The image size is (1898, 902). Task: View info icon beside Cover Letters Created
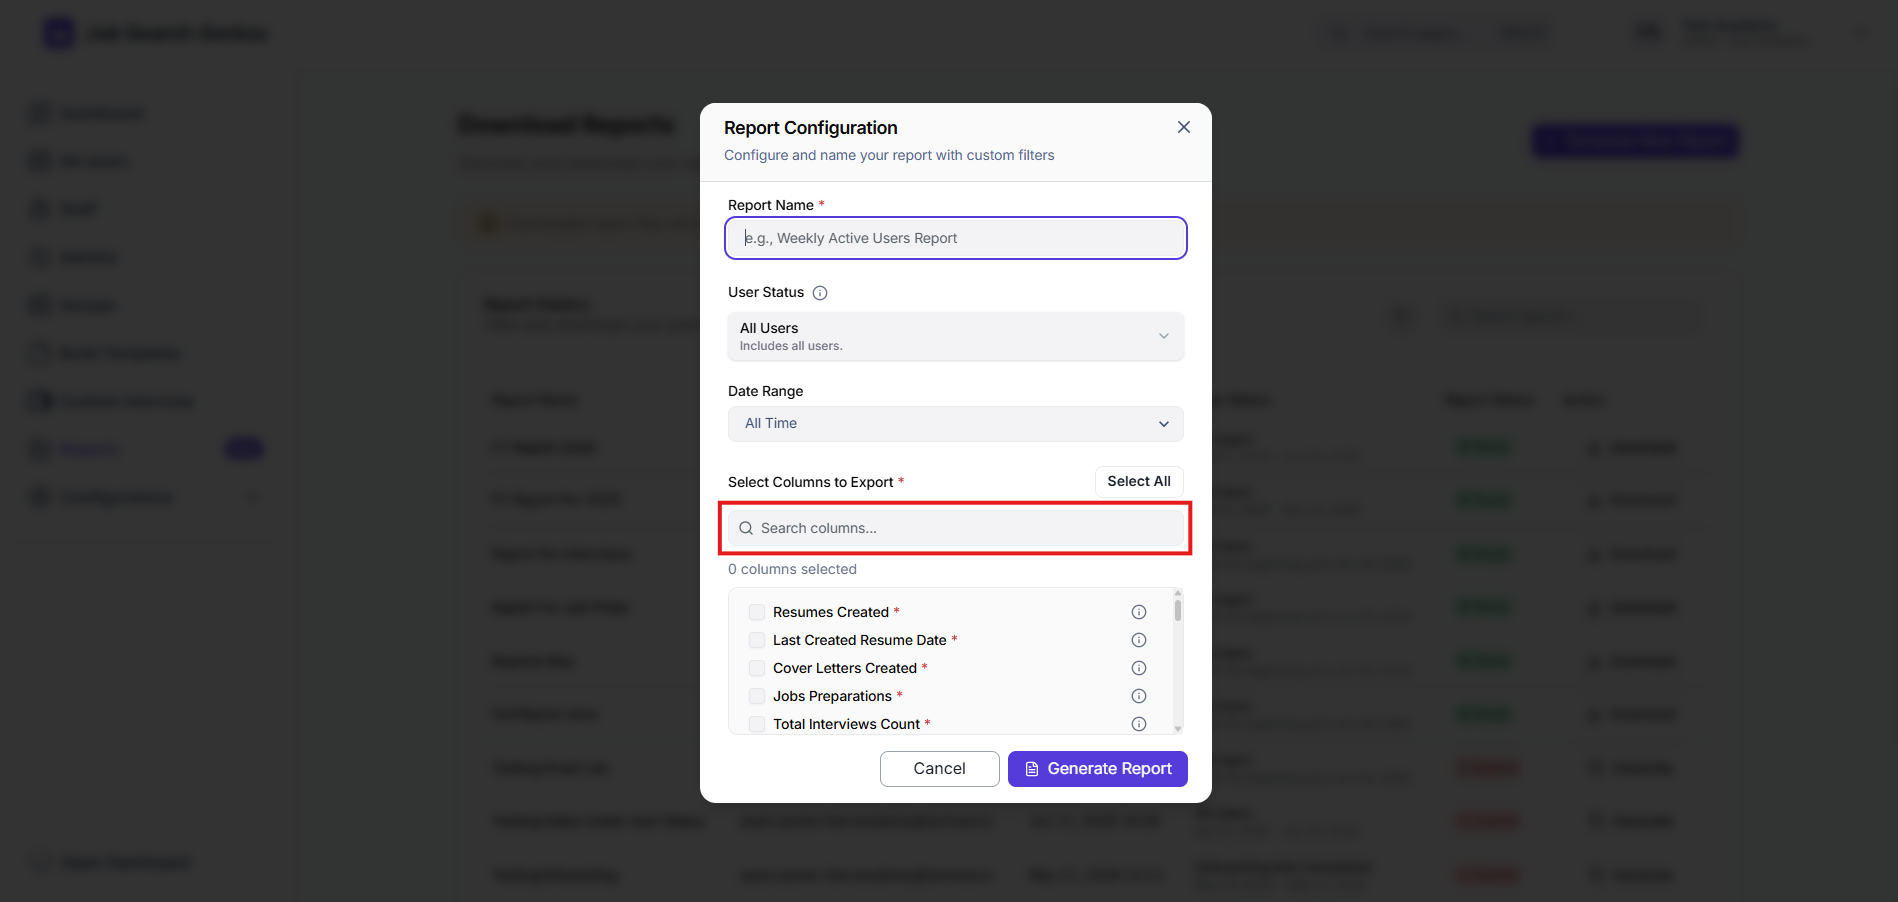click(1138, 668)
